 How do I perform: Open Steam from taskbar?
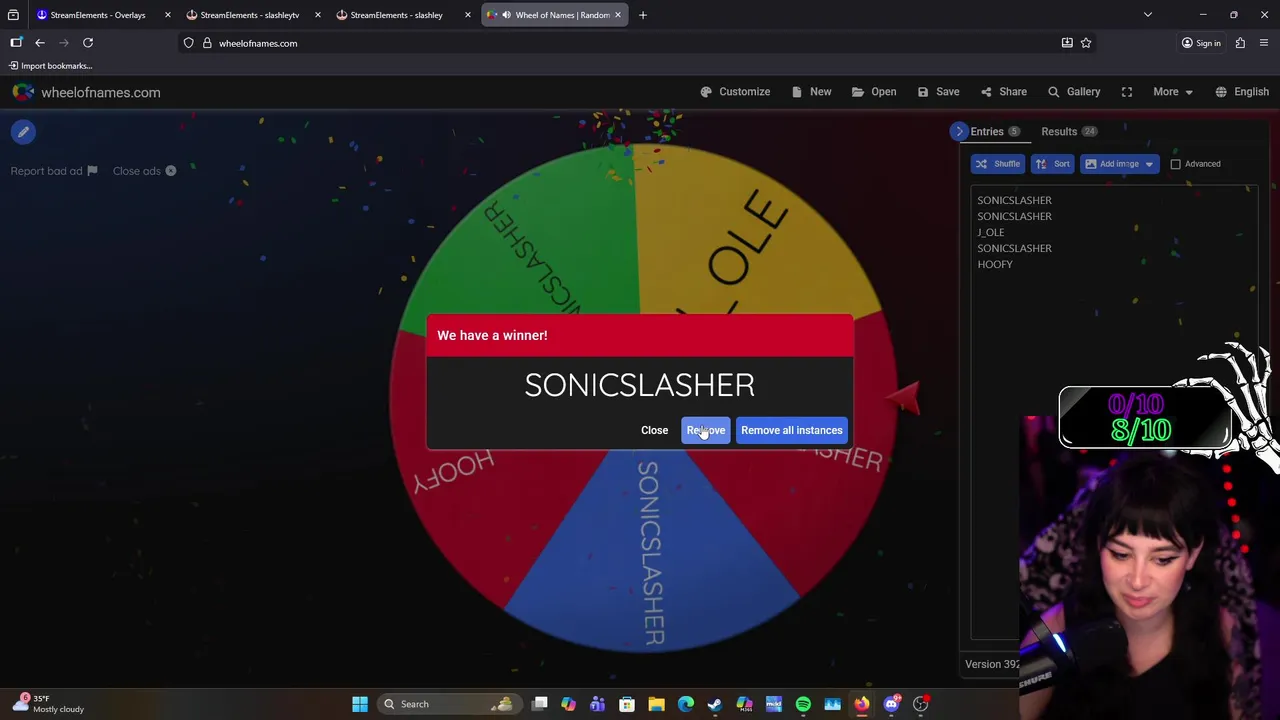[715, 704]
